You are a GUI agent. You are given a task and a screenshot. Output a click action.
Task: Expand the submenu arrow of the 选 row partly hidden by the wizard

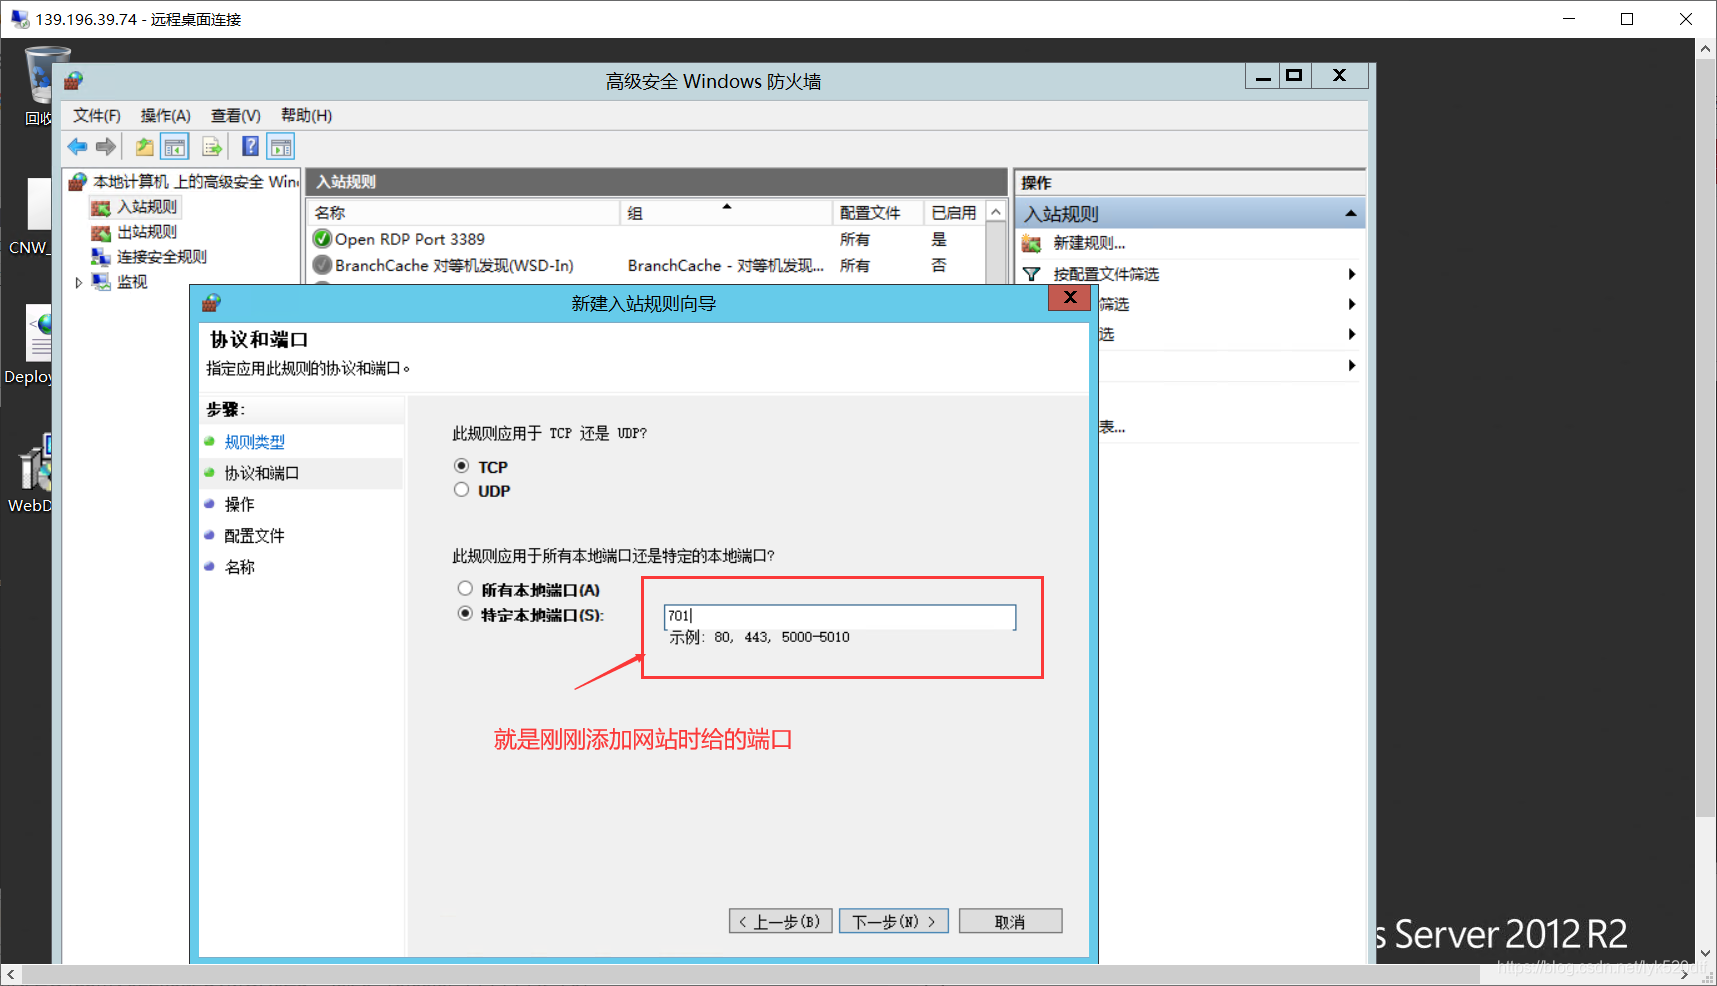[1351, 334]
